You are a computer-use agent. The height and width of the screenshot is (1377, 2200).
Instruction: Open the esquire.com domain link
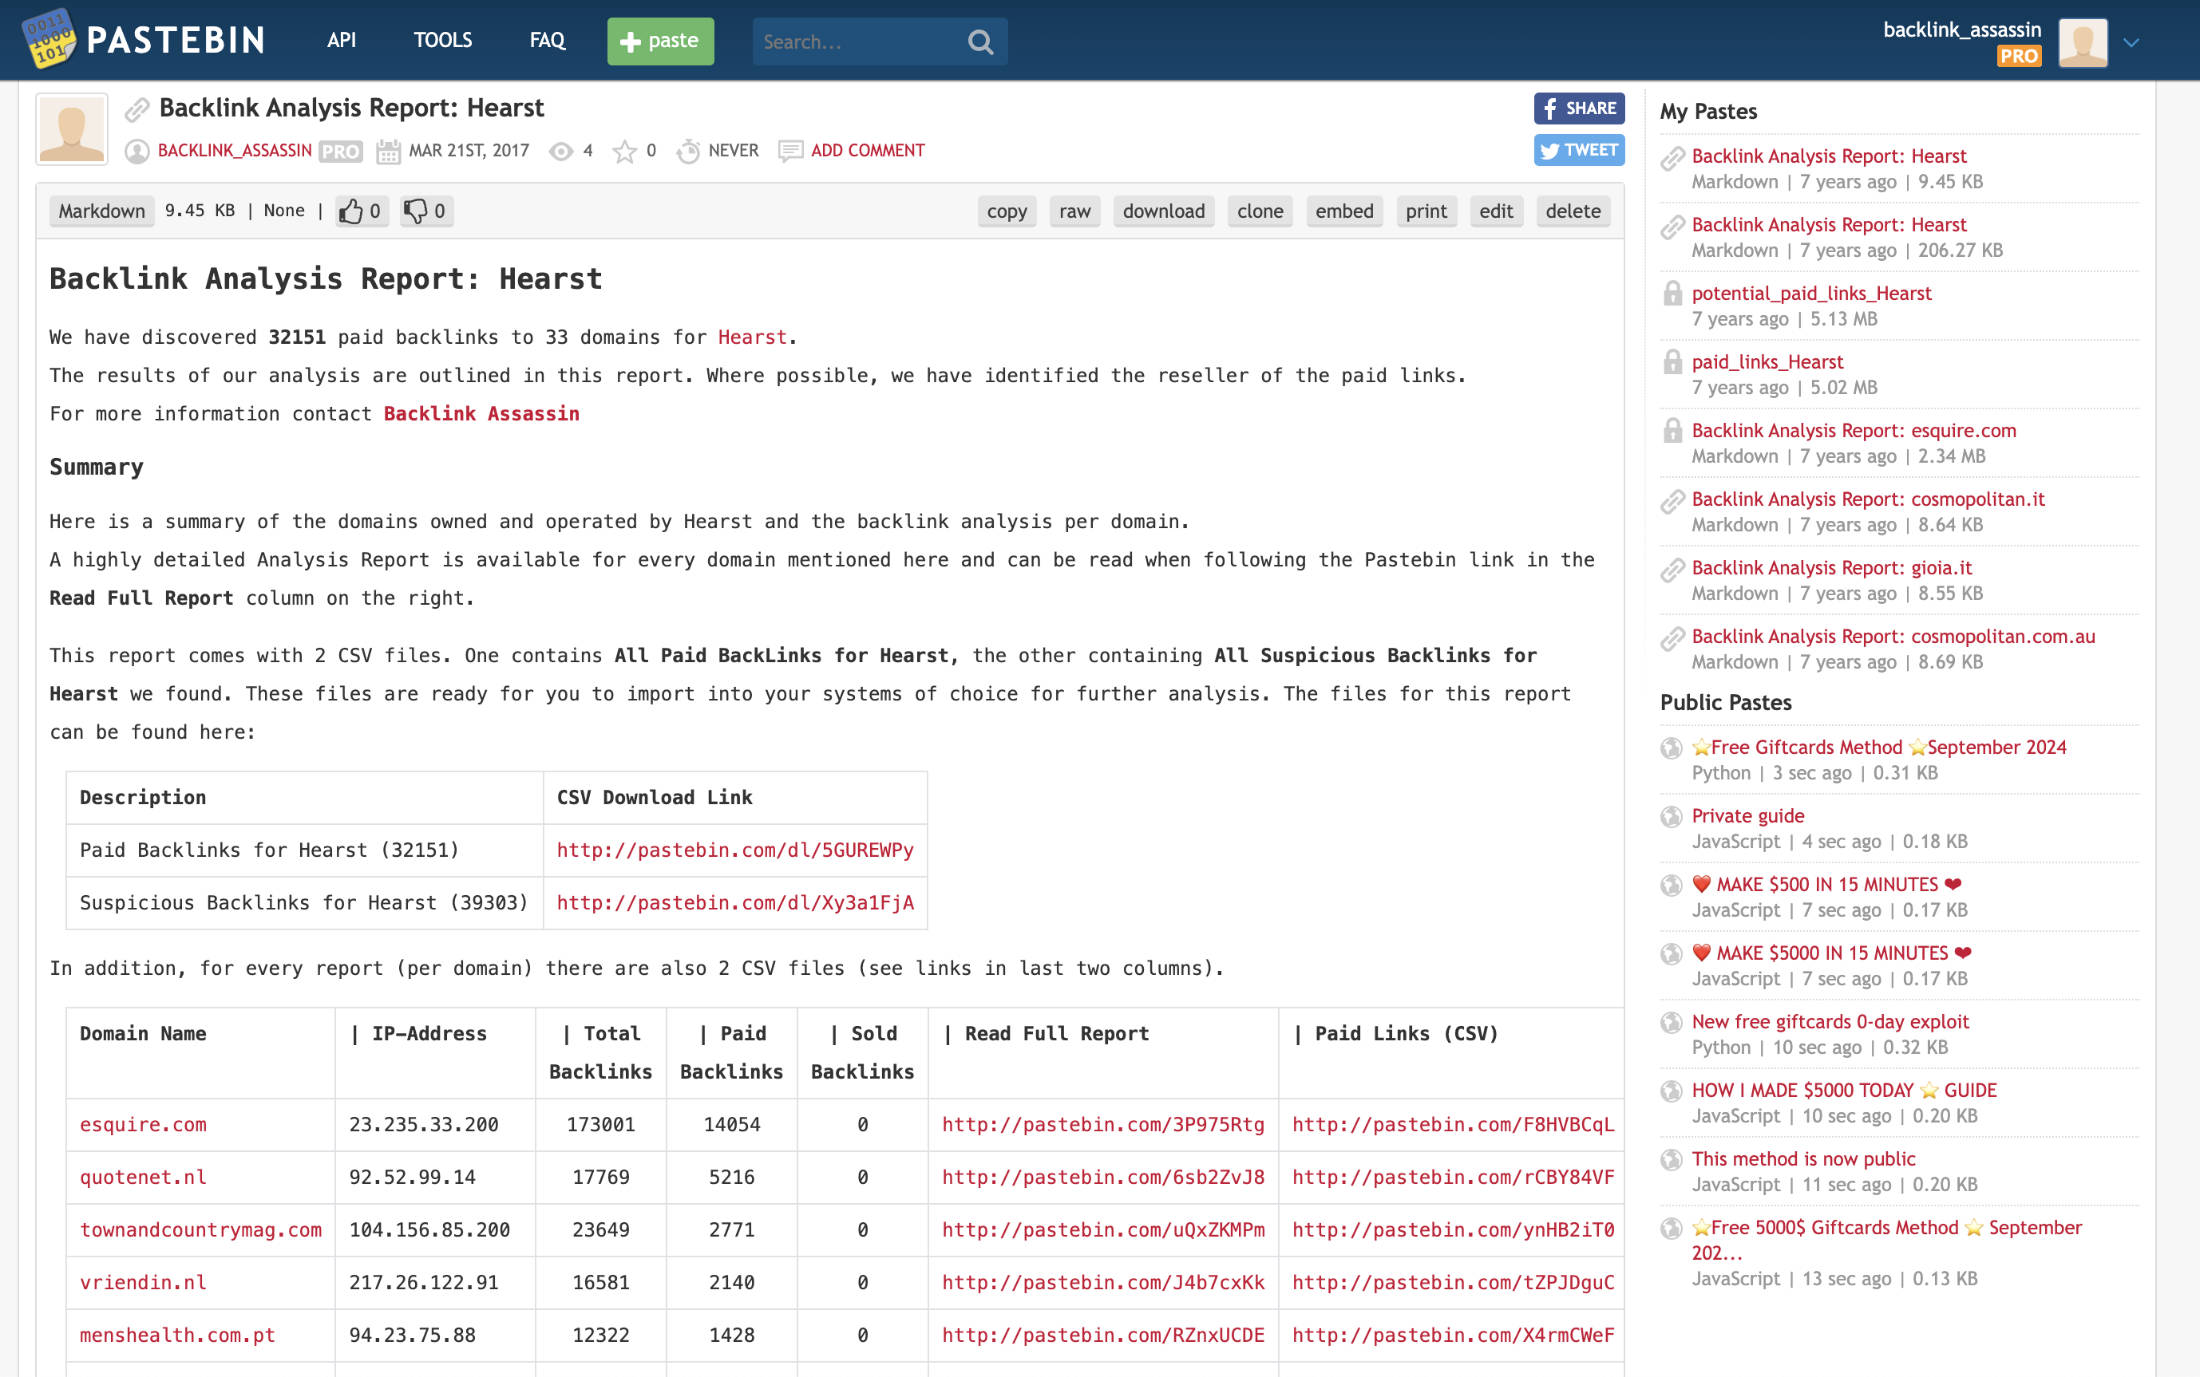143,1124
